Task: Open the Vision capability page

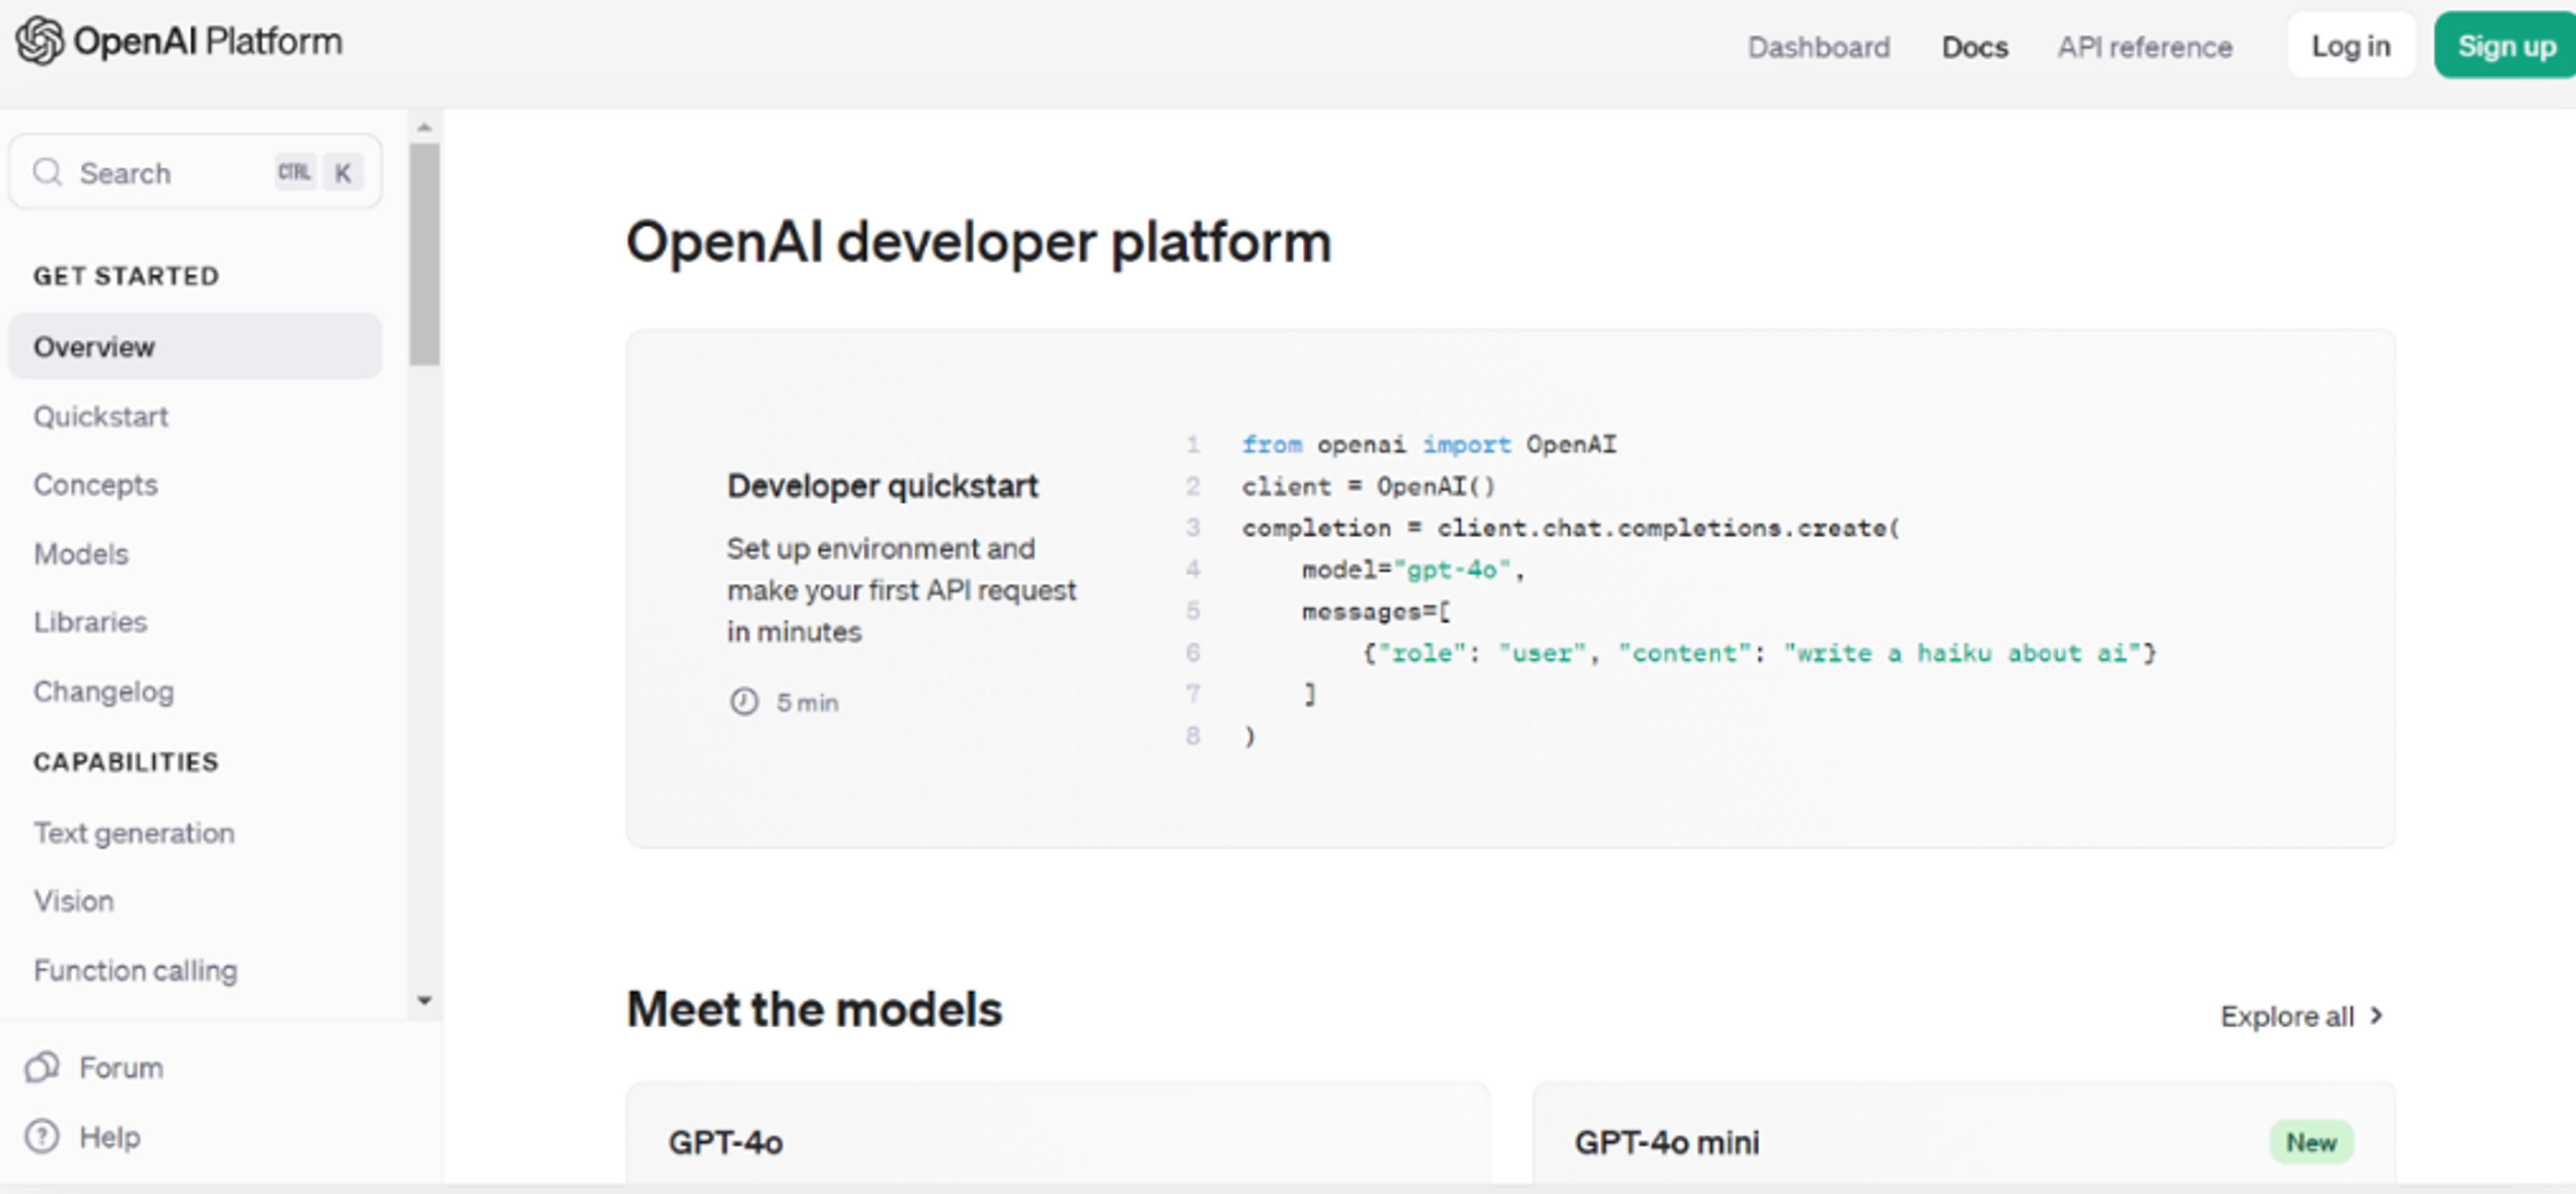Action: pos(74,901)
